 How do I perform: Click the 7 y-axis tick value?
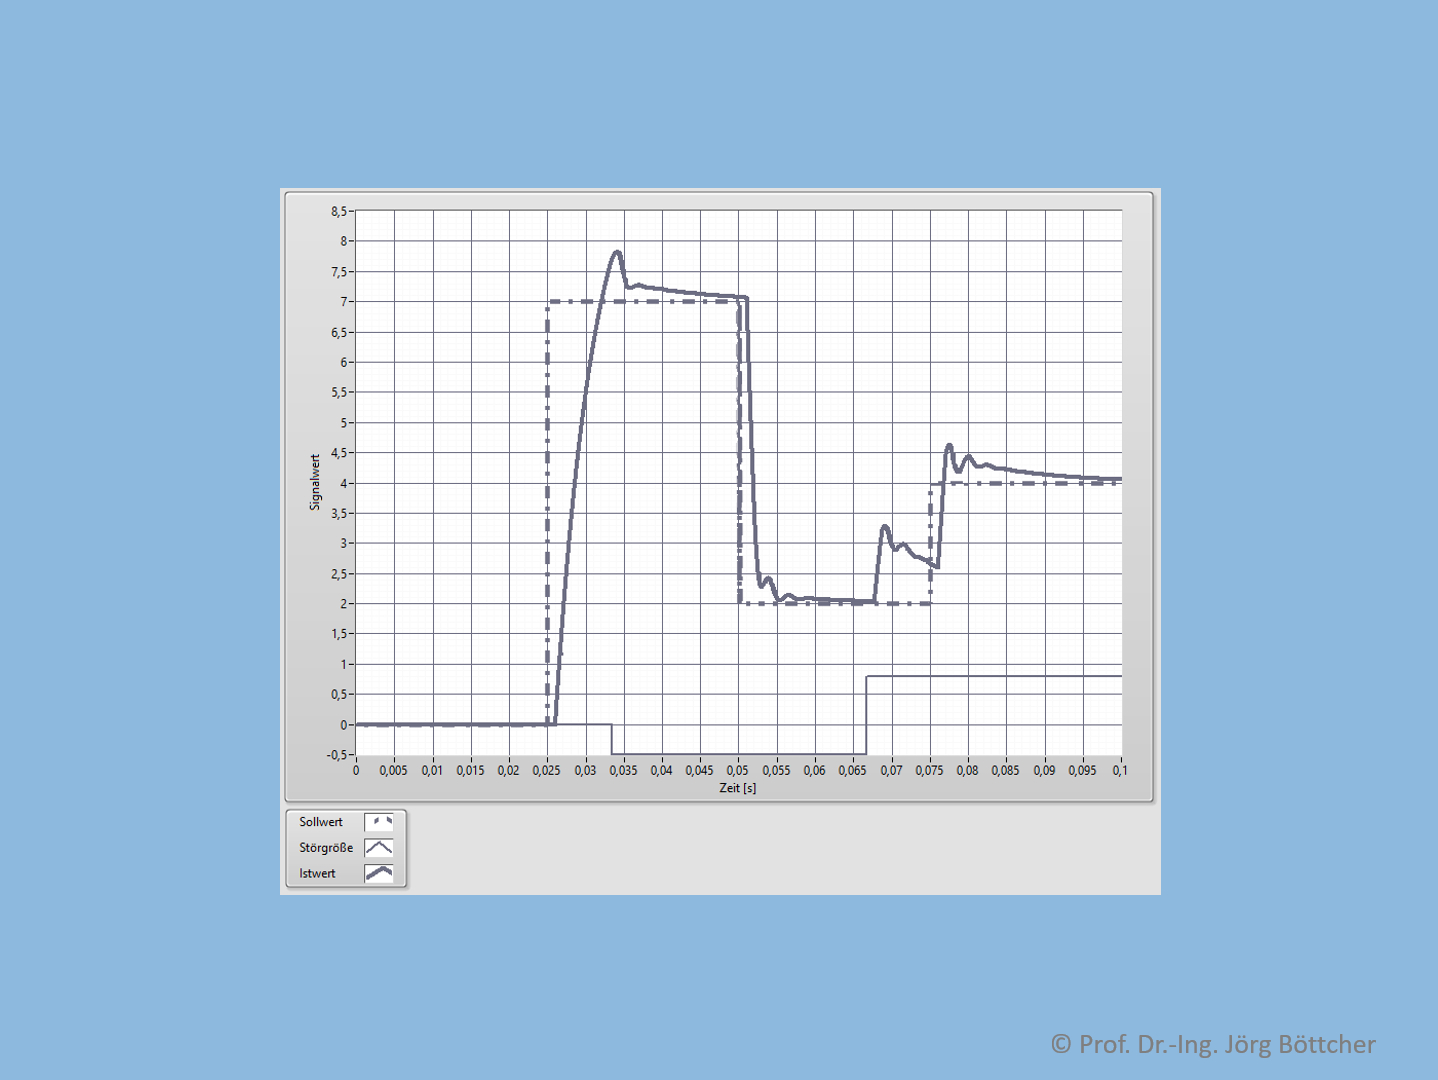pos(344,302)
